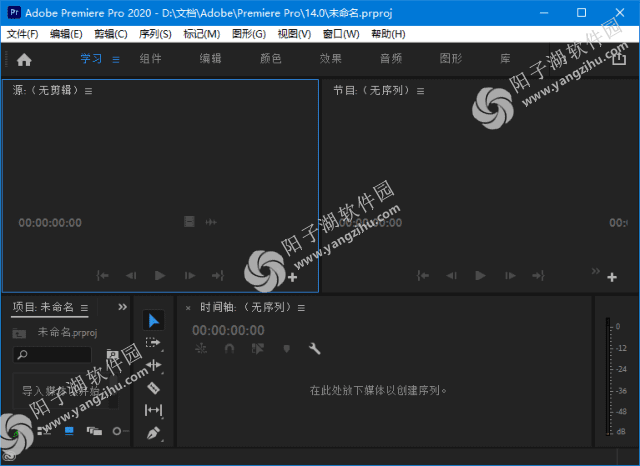Expand hidden tabs chevron in project panel
The height and width of the screenshot is (466, 640).
(122, 307)
